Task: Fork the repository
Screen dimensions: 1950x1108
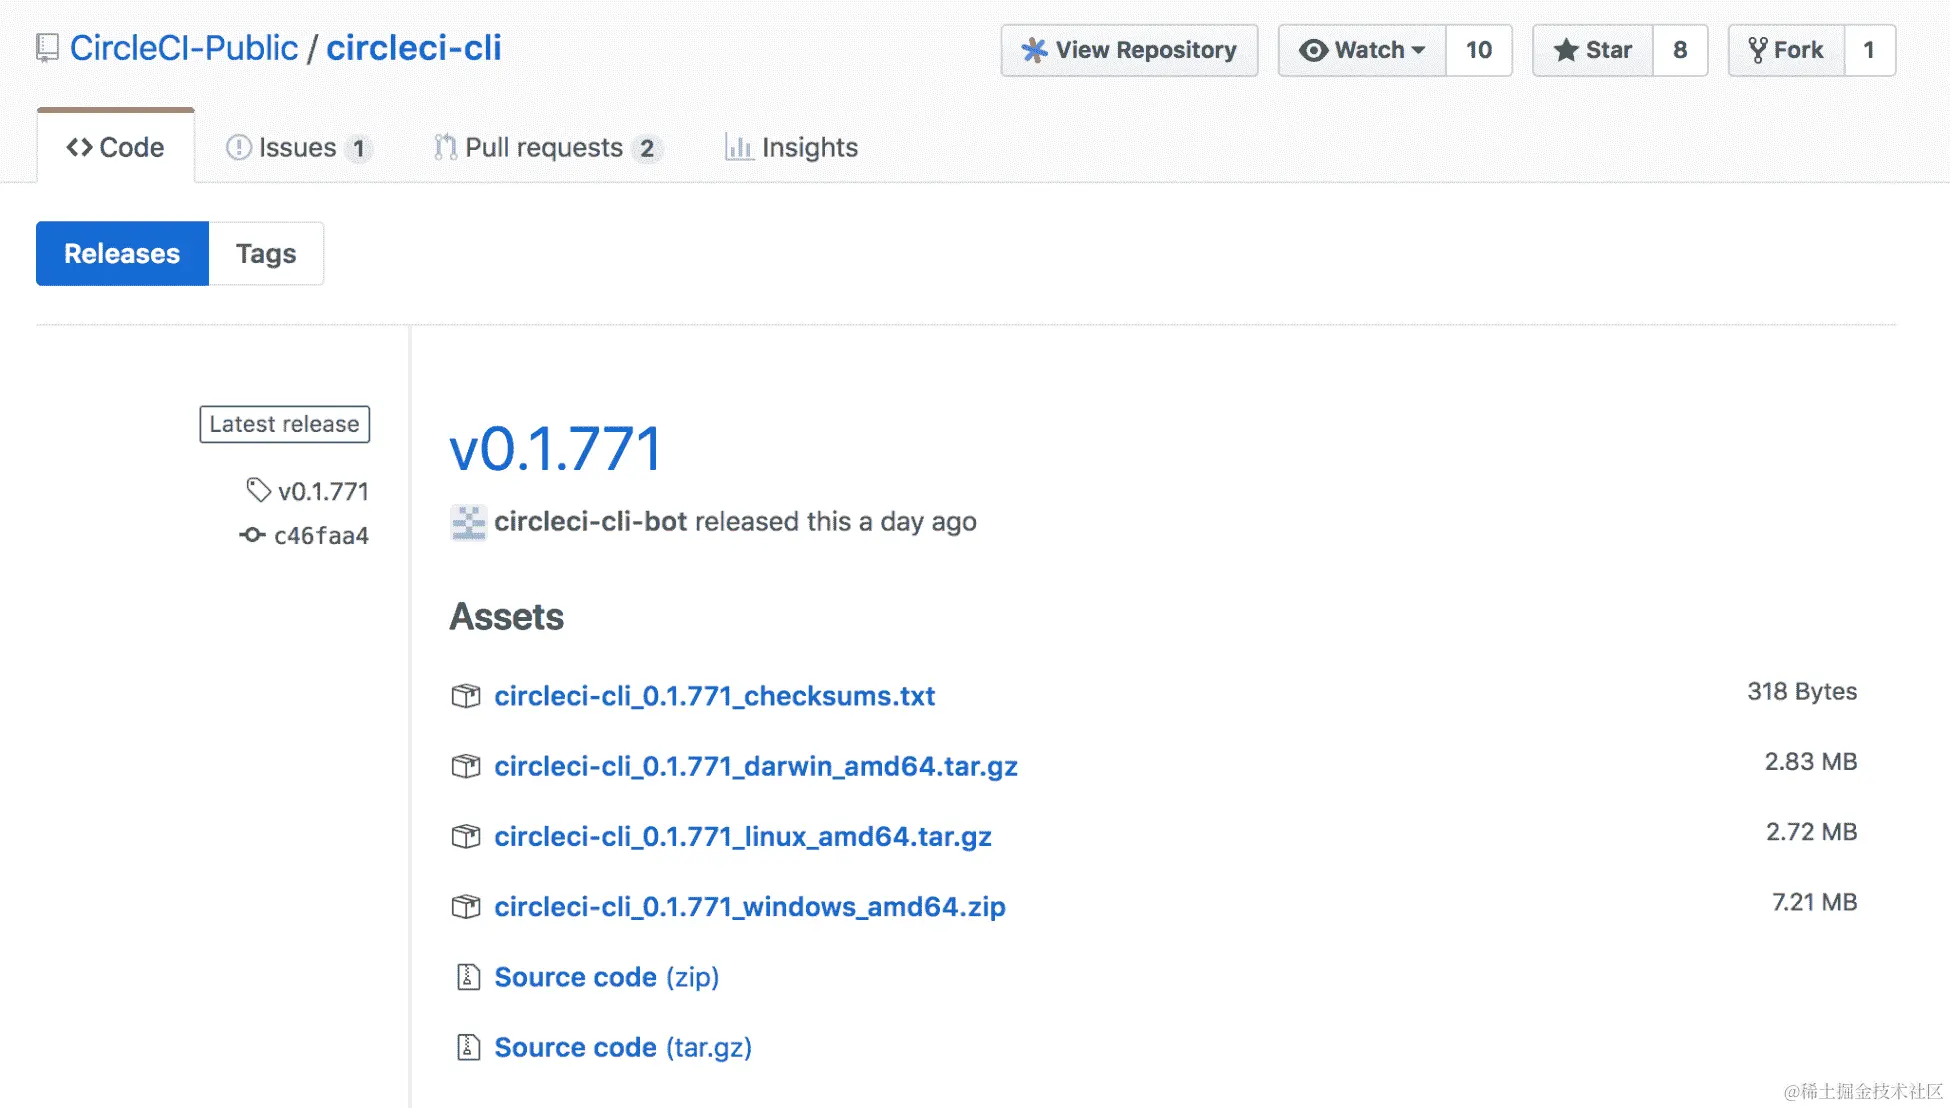Action: pyautogui.click(x=1786, y=50)
